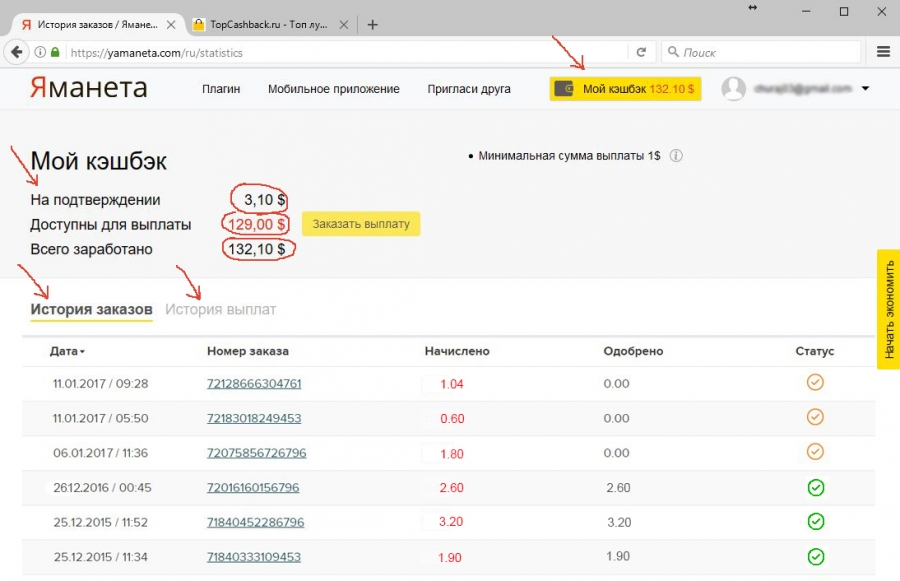
Task: Click date 11.01.2017 / 09:28
Action: coord(100,384)
